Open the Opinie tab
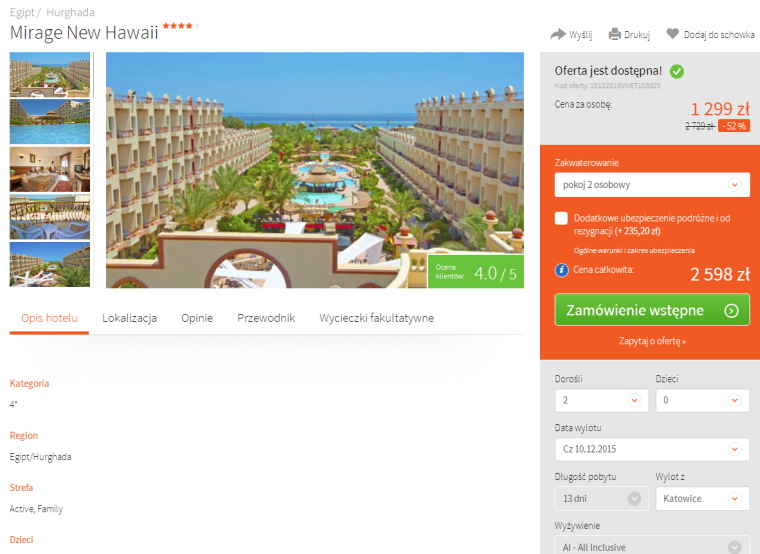 point(197,318)
